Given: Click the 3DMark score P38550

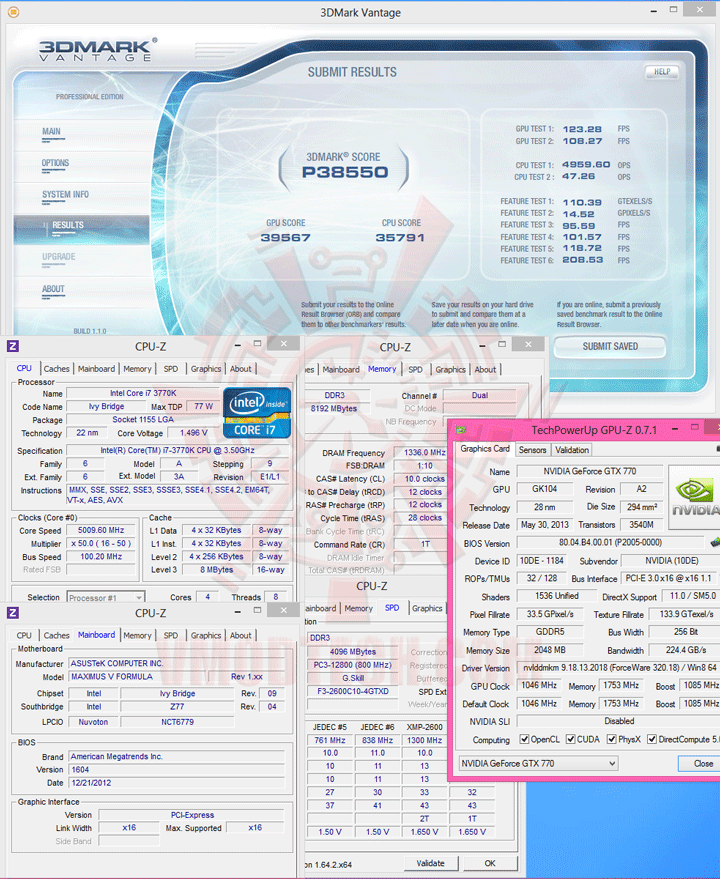Looking at the screenshot, I should [x=344, y=172].
